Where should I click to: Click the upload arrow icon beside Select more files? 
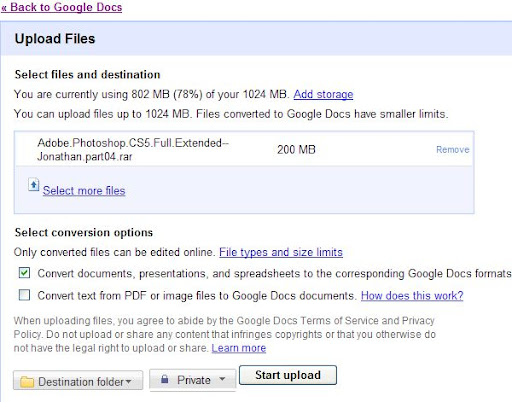click(x=34, y=185)
